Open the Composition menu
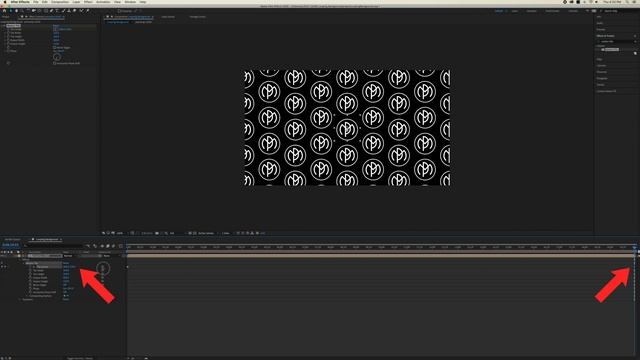 coord(60,2)
